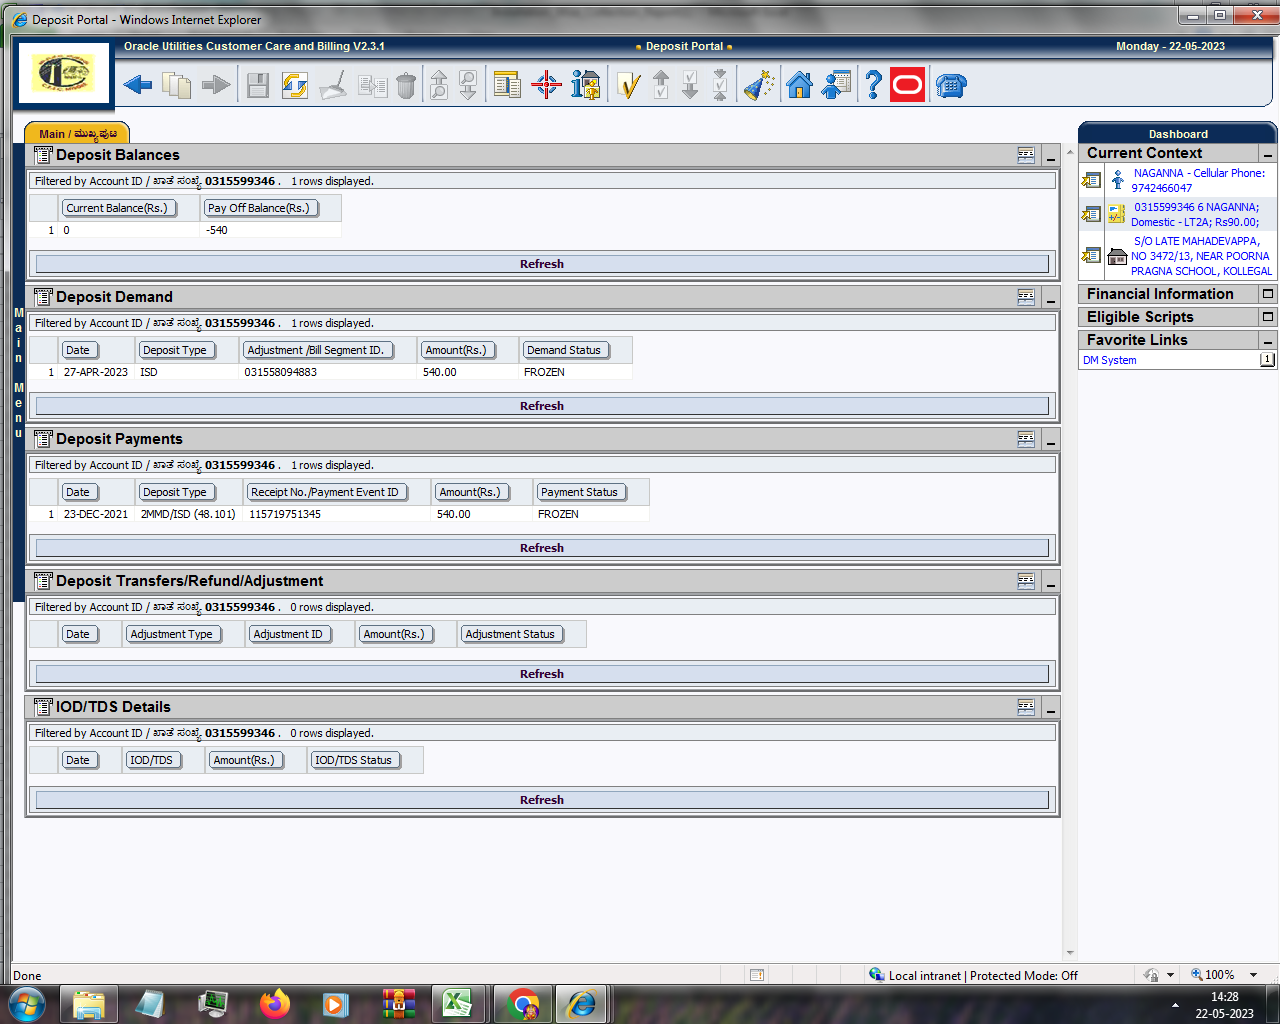Expand the Financial Information dashboard section
Screen dimensions: 1280x1024
click(1268, 294)
